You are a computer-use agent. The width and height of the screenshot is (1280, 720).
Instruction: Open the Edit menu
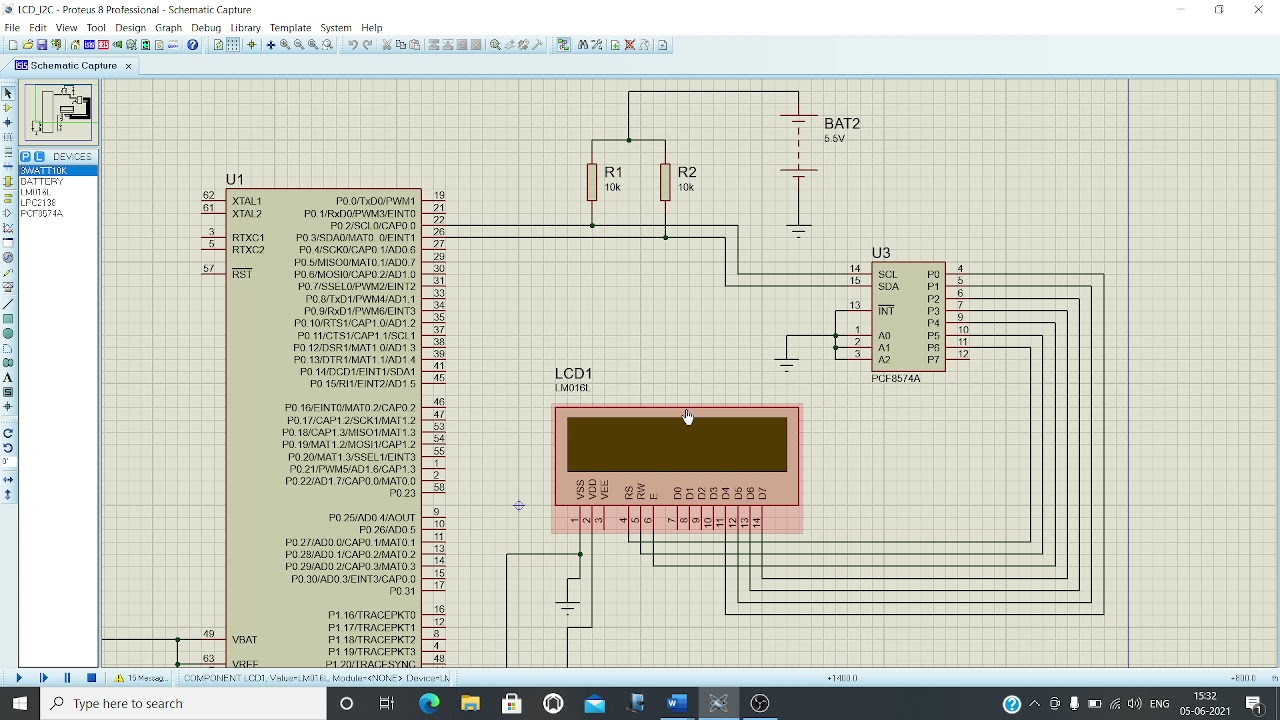coord(38,28)
